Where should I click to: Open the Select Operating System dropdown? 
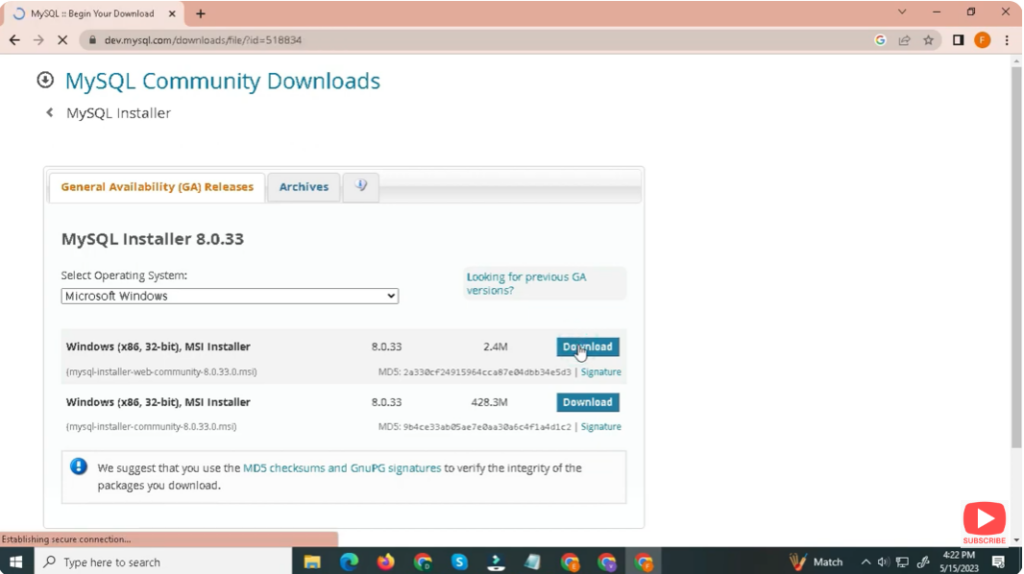pyautogui.click(x=229, y=296)
